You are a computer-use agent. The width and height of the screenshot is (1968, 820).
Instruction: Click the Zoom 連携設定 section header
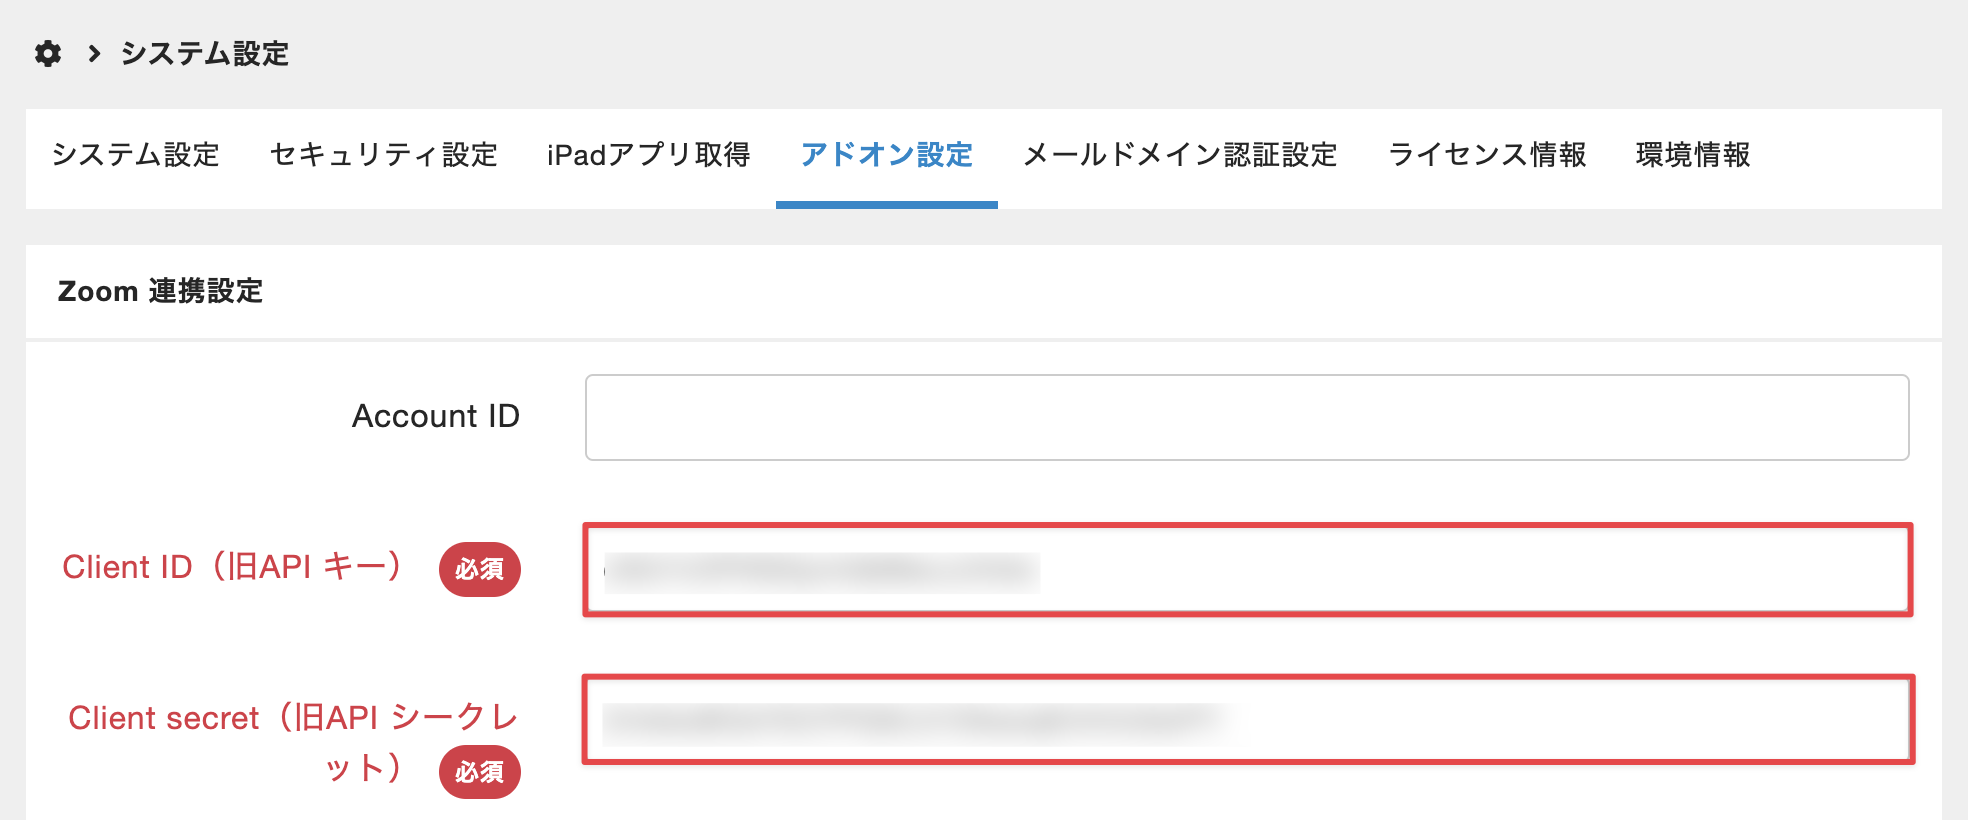click(161, 291)
